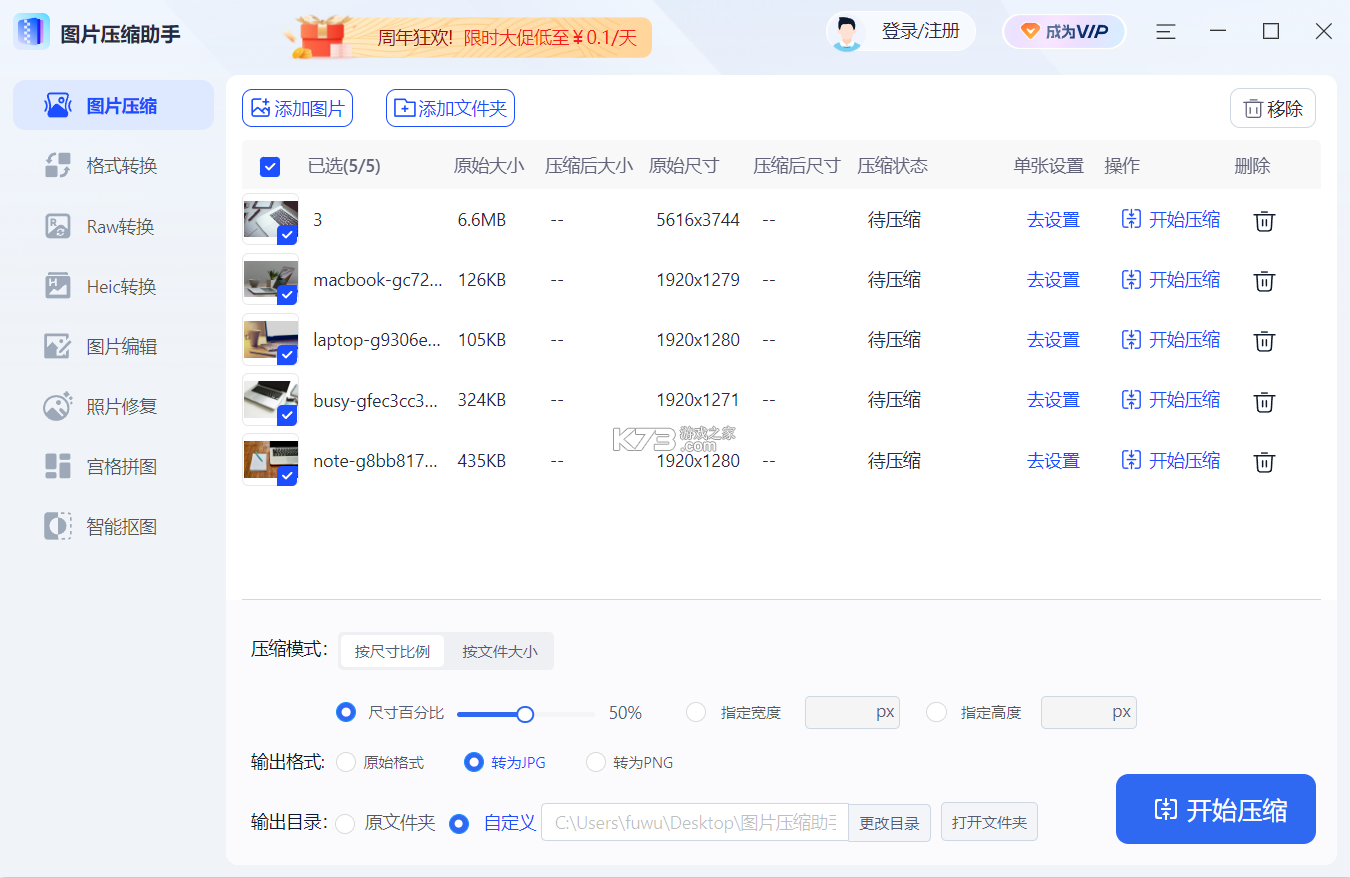Toggle the select-all checkbox in header
1350x878 pixels.
(270, 167)
